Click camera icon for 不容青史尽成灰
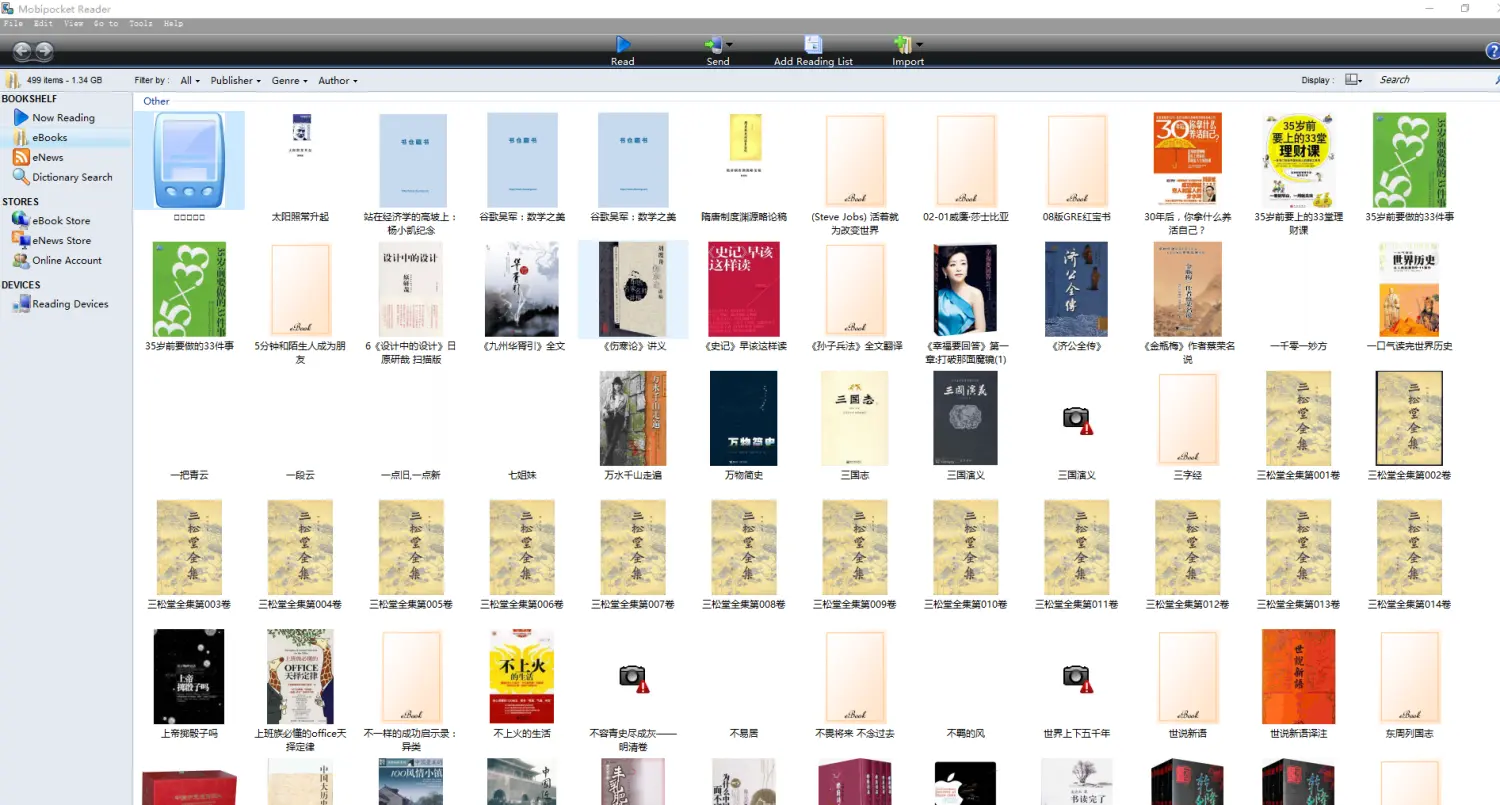The height and width of the screenshot is (805, 1500). (x=633, y=678)
